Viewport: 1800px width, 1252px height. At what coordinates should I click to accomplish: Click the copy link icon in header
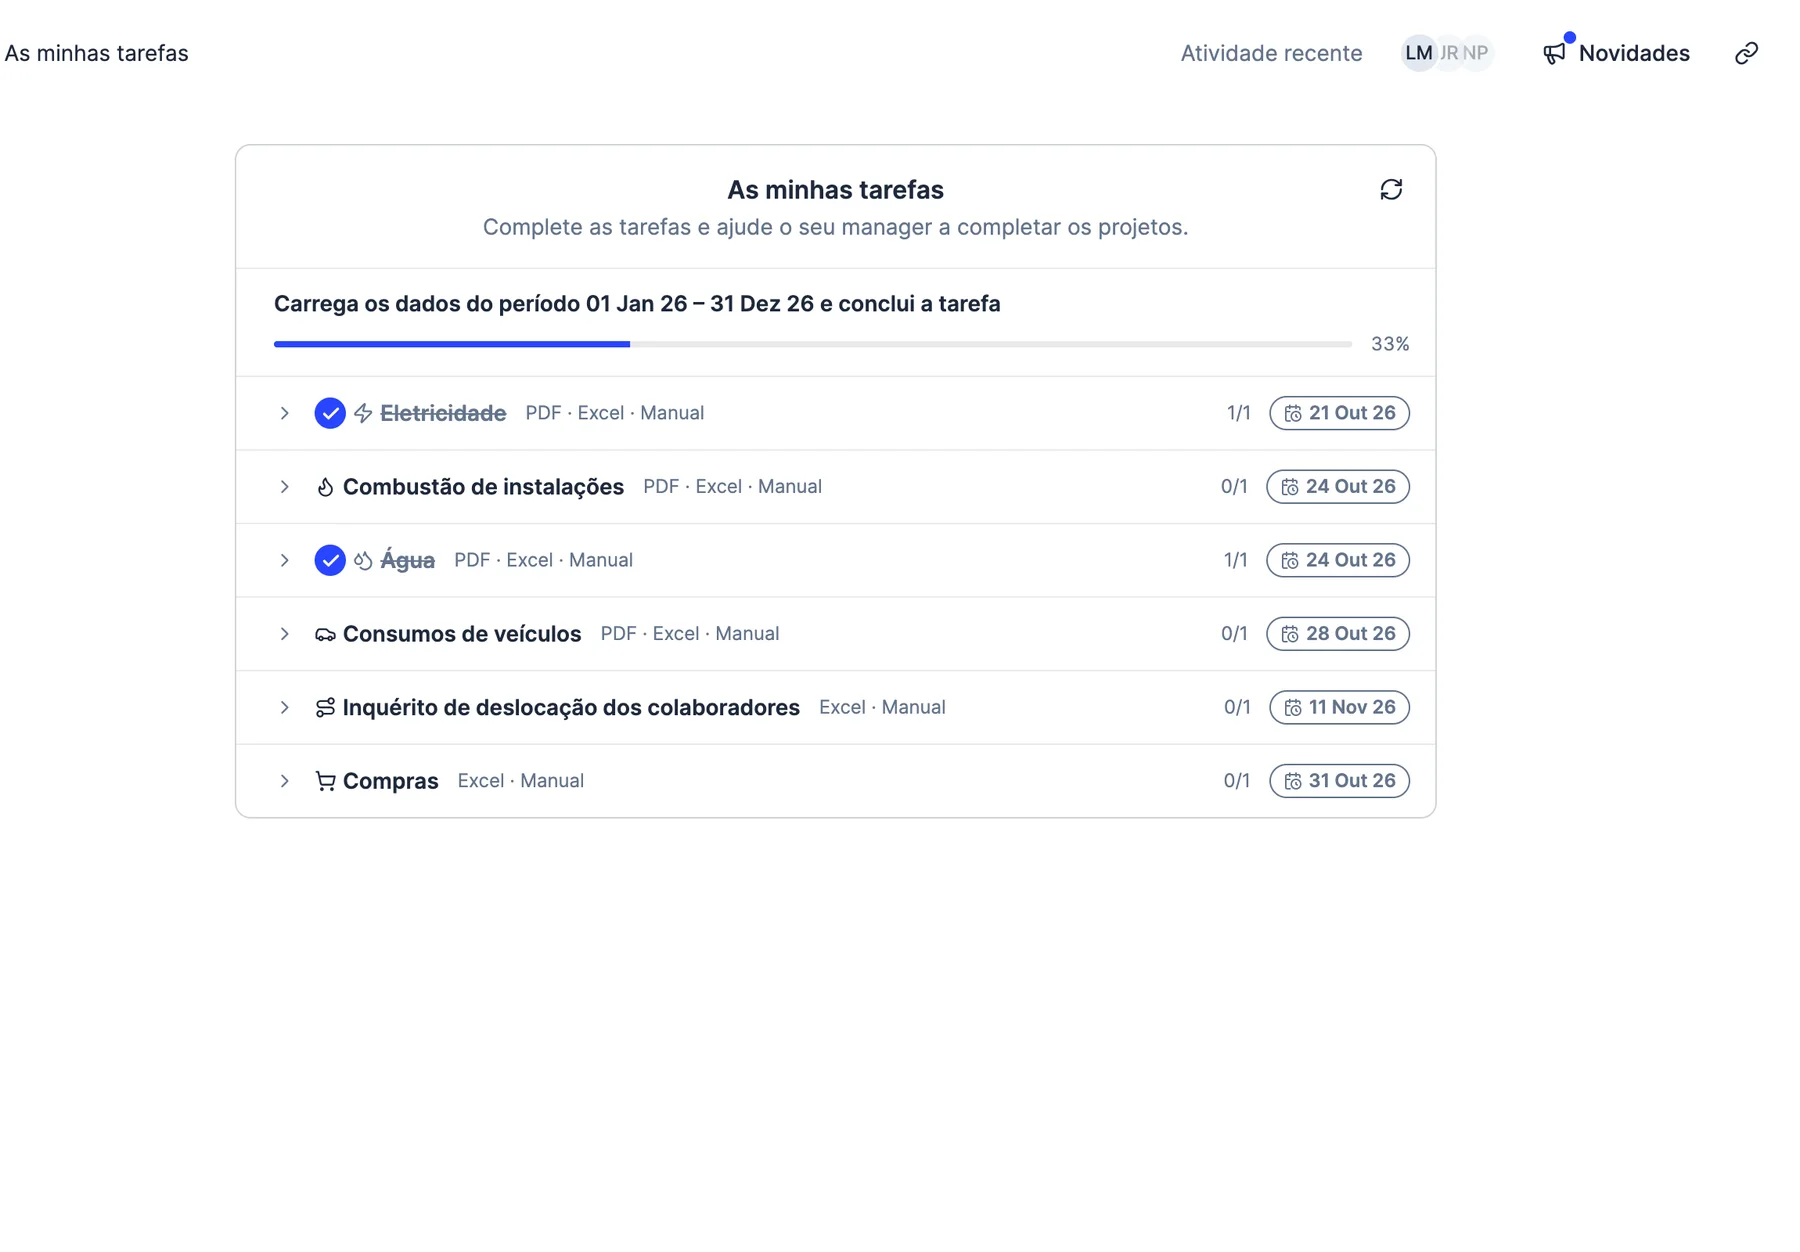[x=1746, y=53]
